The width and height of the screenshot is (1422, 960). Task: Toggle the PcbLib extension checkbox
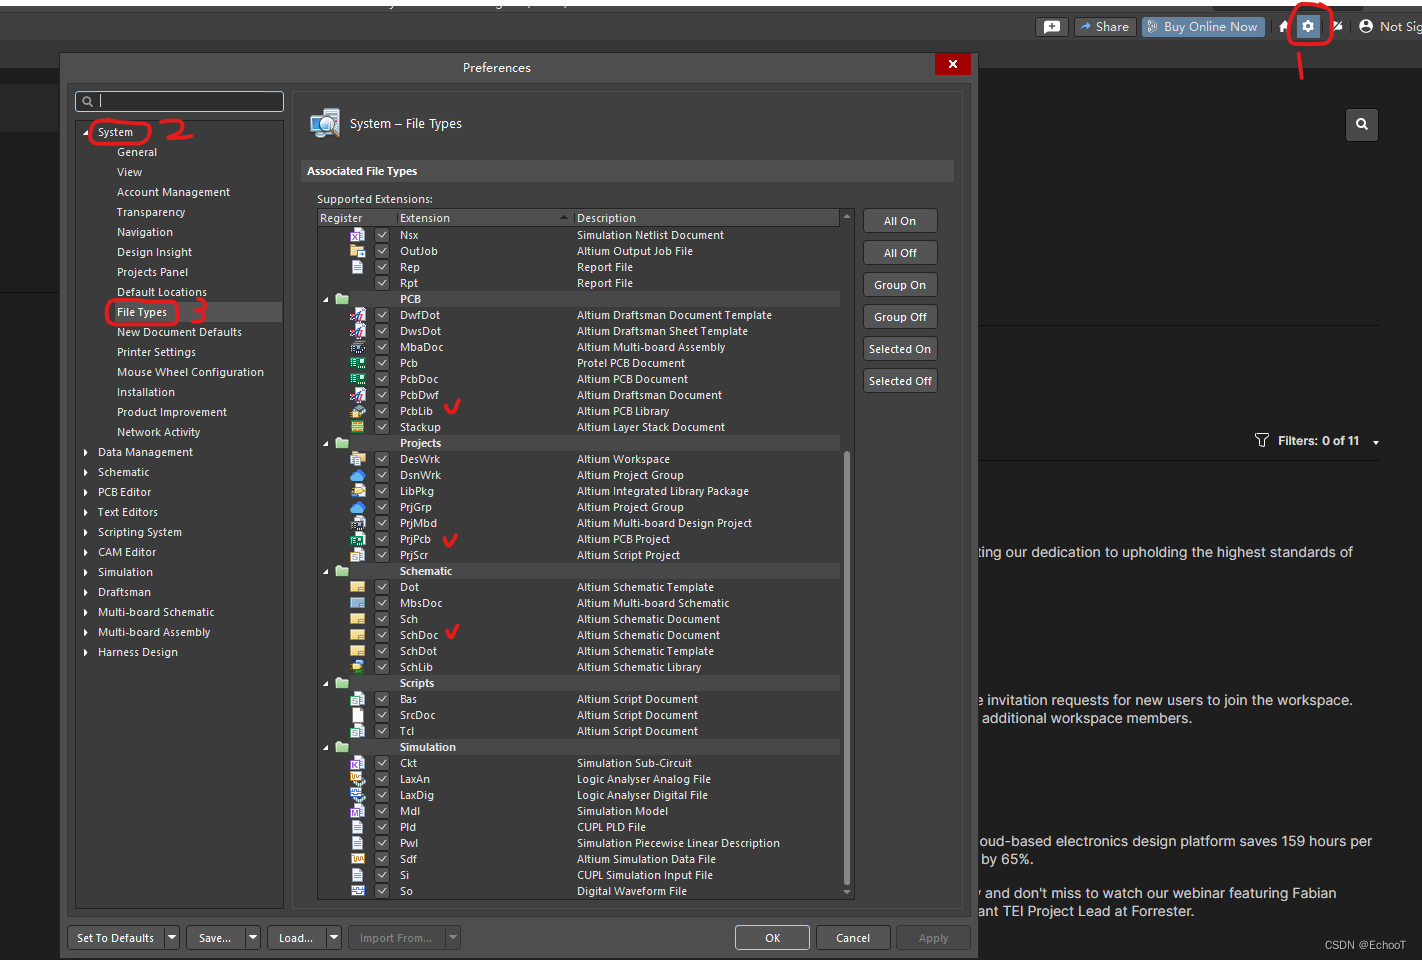click(382, 411)
